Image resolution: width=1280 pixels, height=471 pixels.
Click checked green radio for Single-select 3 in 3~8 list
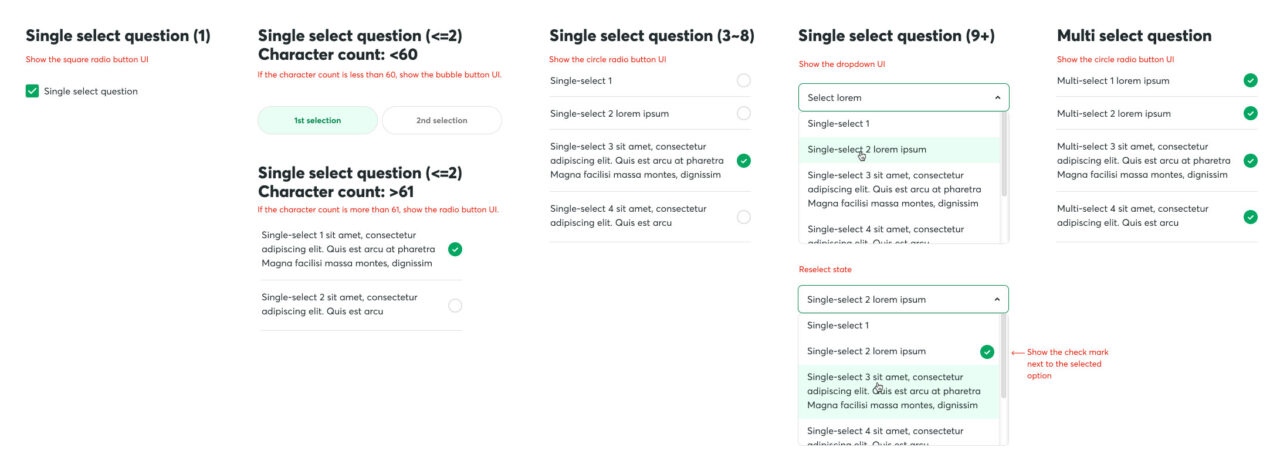pyautogui.click(x=743, y=160)
